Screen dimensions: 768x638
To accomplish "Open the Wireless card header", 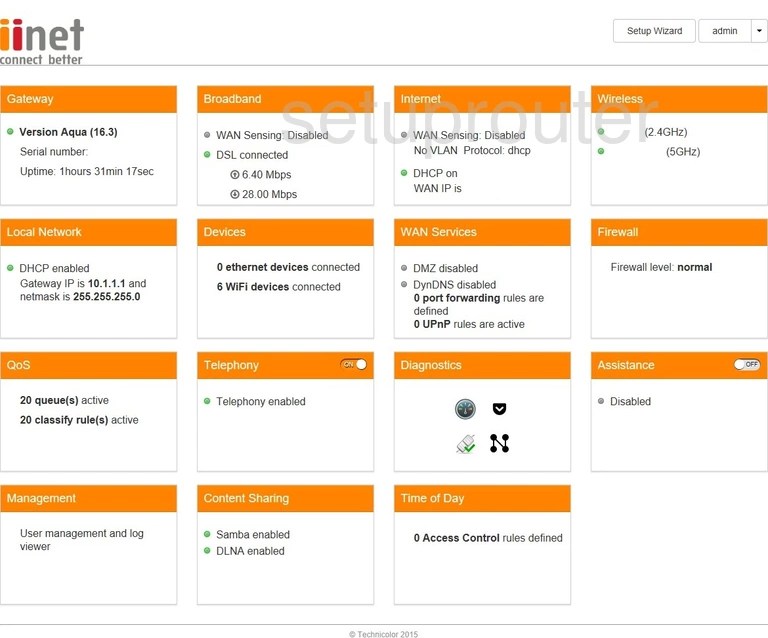I will pyautogui.click(x=679, y=99).
